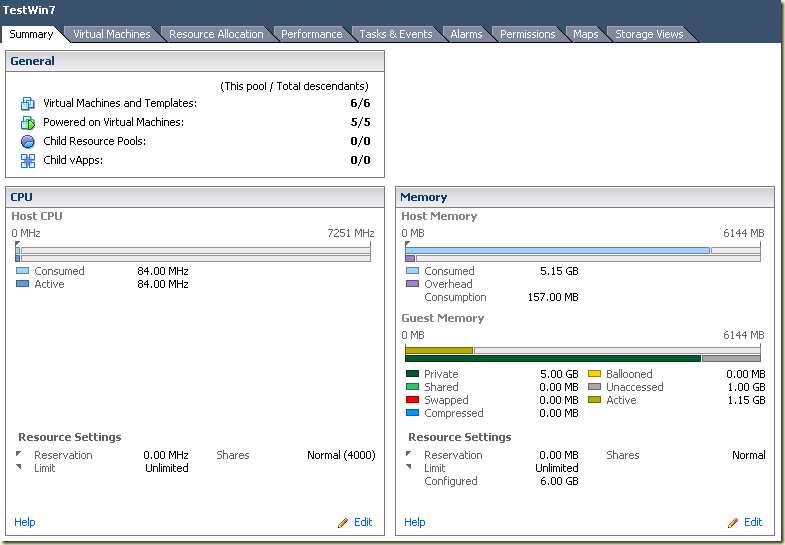785x545 pixels.
Task: Click the pencil icon in Memory panel
Action: 733,522
